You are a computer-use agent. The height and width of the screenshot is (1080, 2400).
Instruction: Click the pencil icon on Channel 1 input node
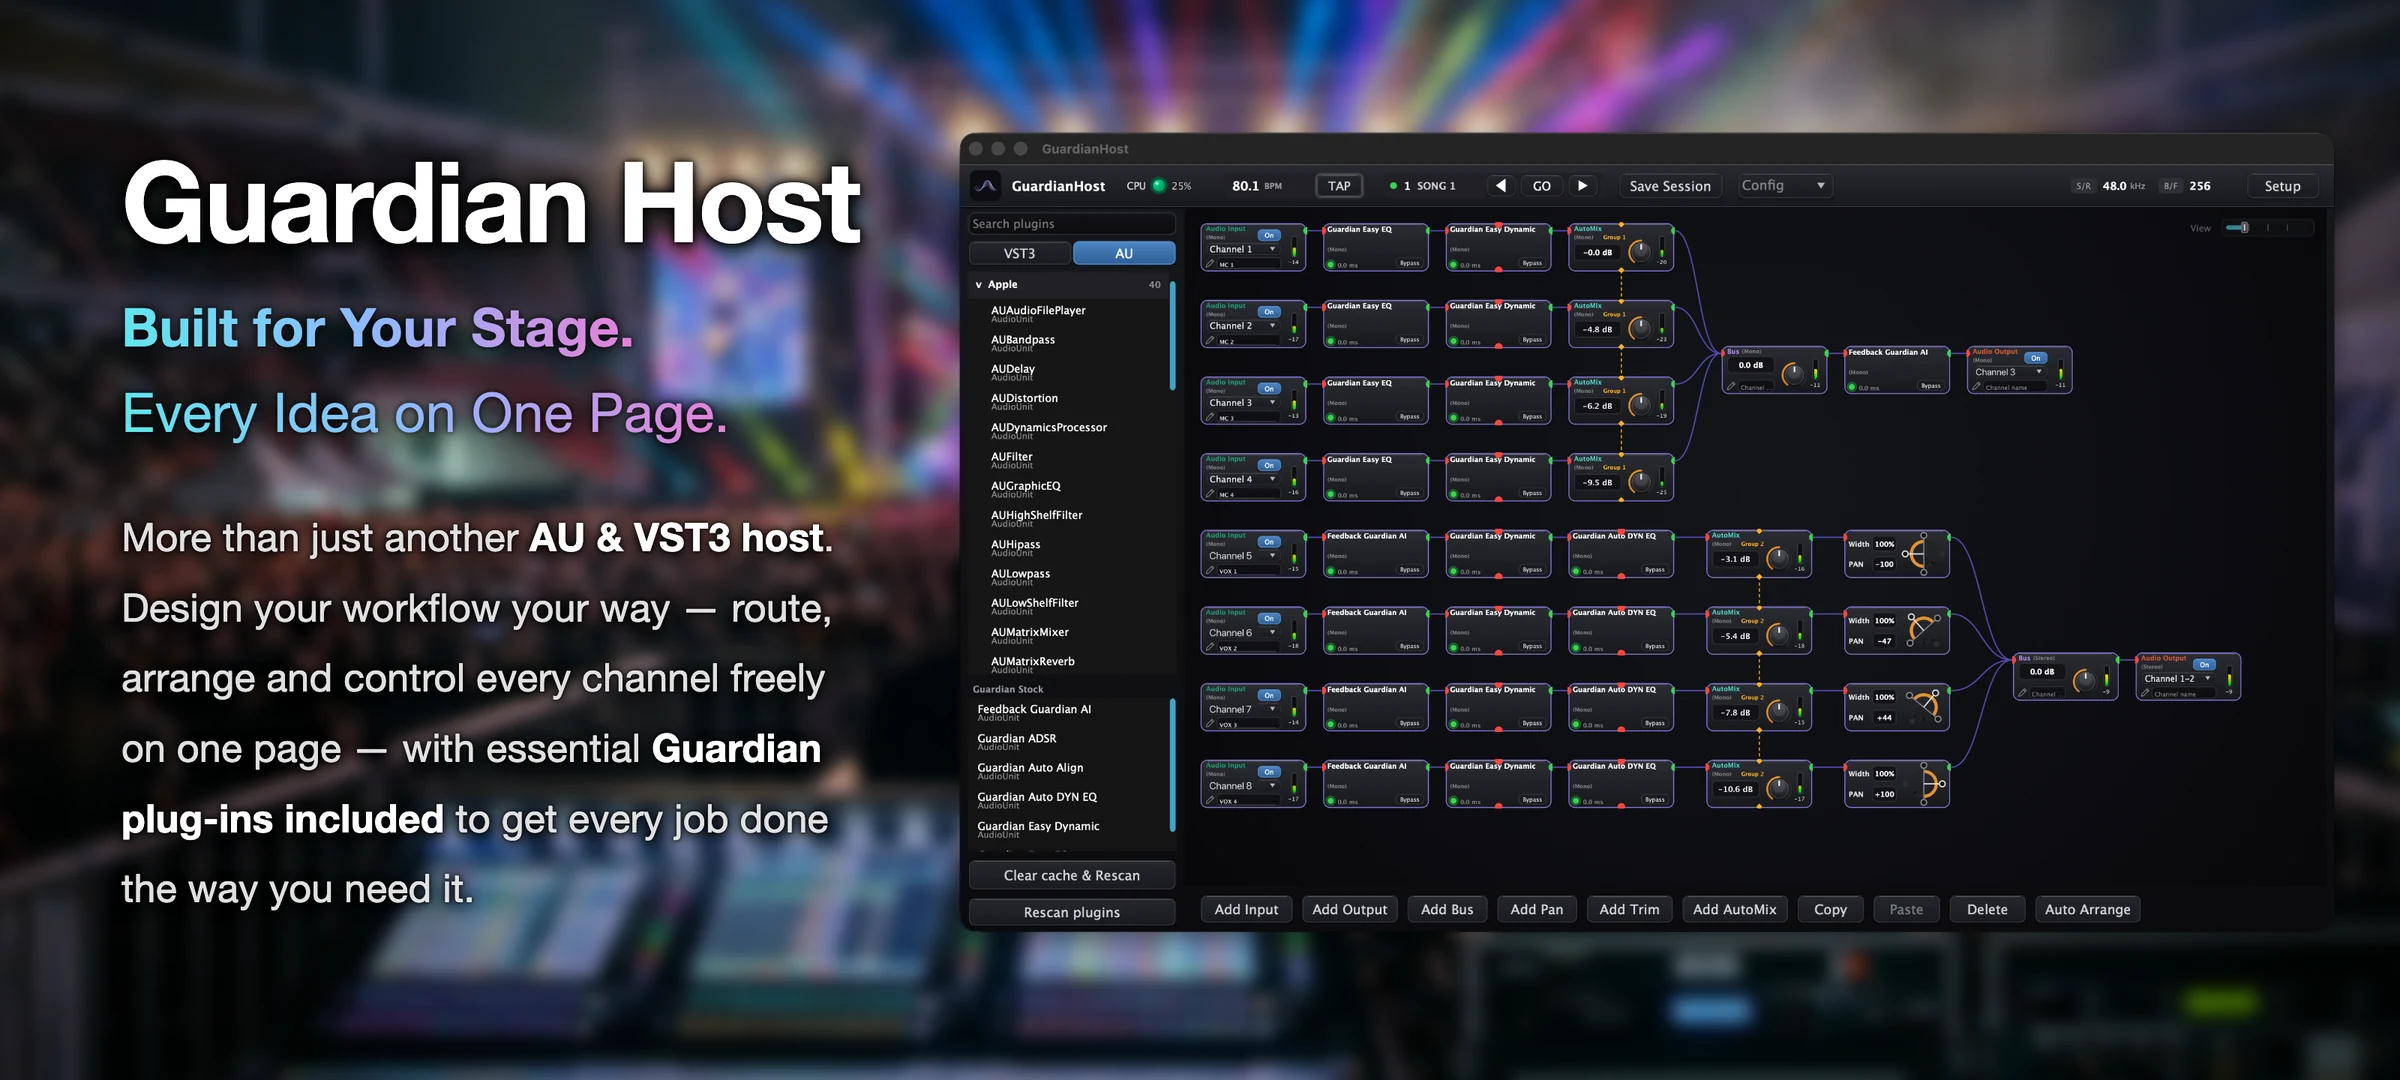[x=1210, y=264]
